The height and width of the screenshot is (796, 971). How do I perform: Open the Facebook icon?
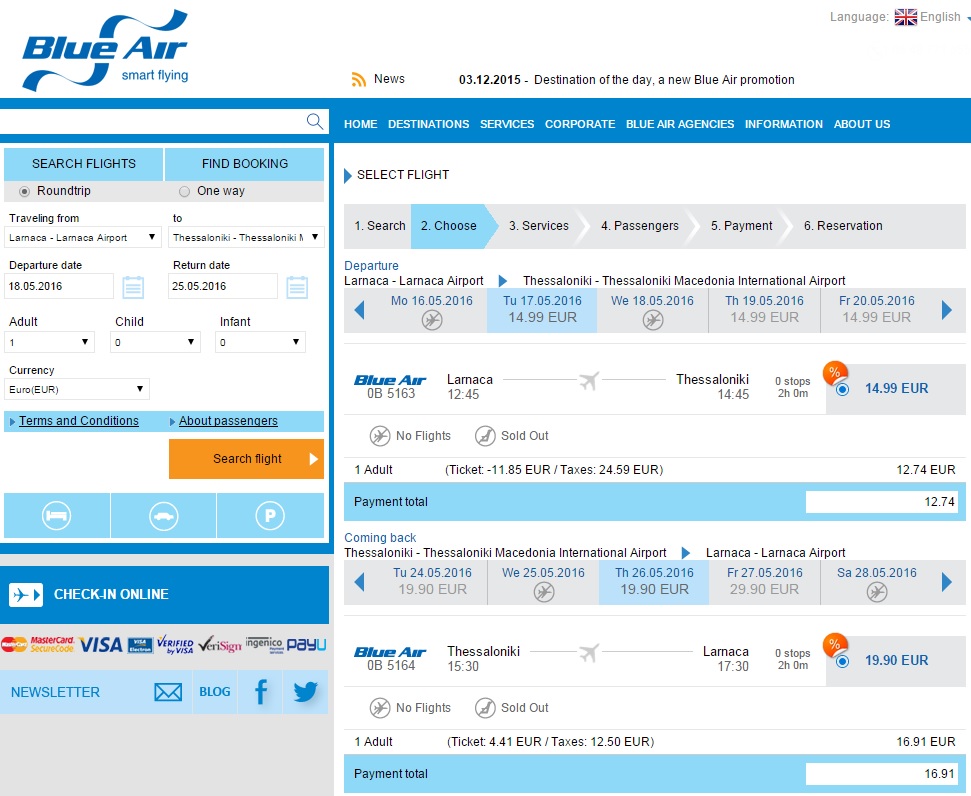(261, 692)
